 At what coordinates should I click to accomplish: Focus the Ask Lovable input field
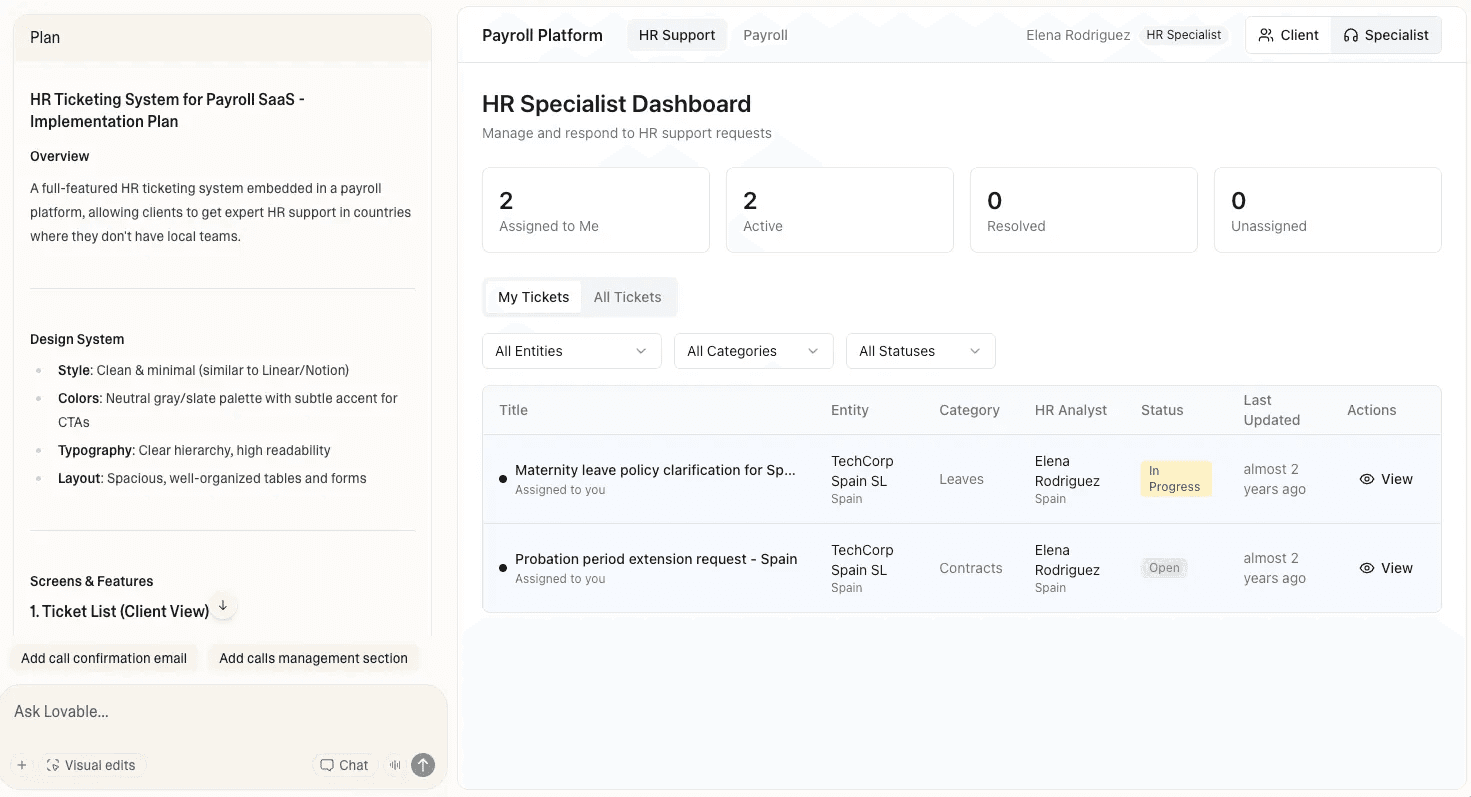(x=220, y=712)
